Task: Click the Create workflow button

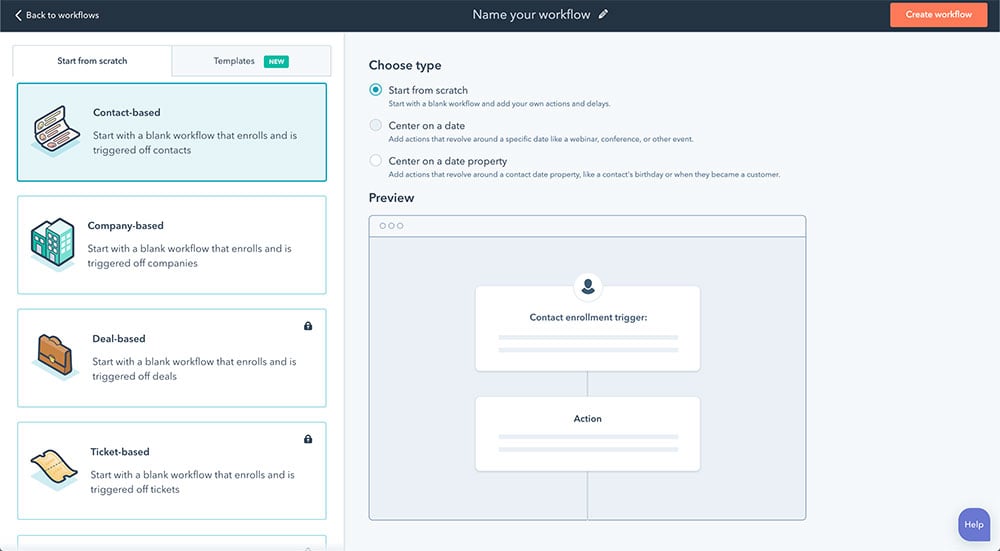Action: (x=939, y=14)
